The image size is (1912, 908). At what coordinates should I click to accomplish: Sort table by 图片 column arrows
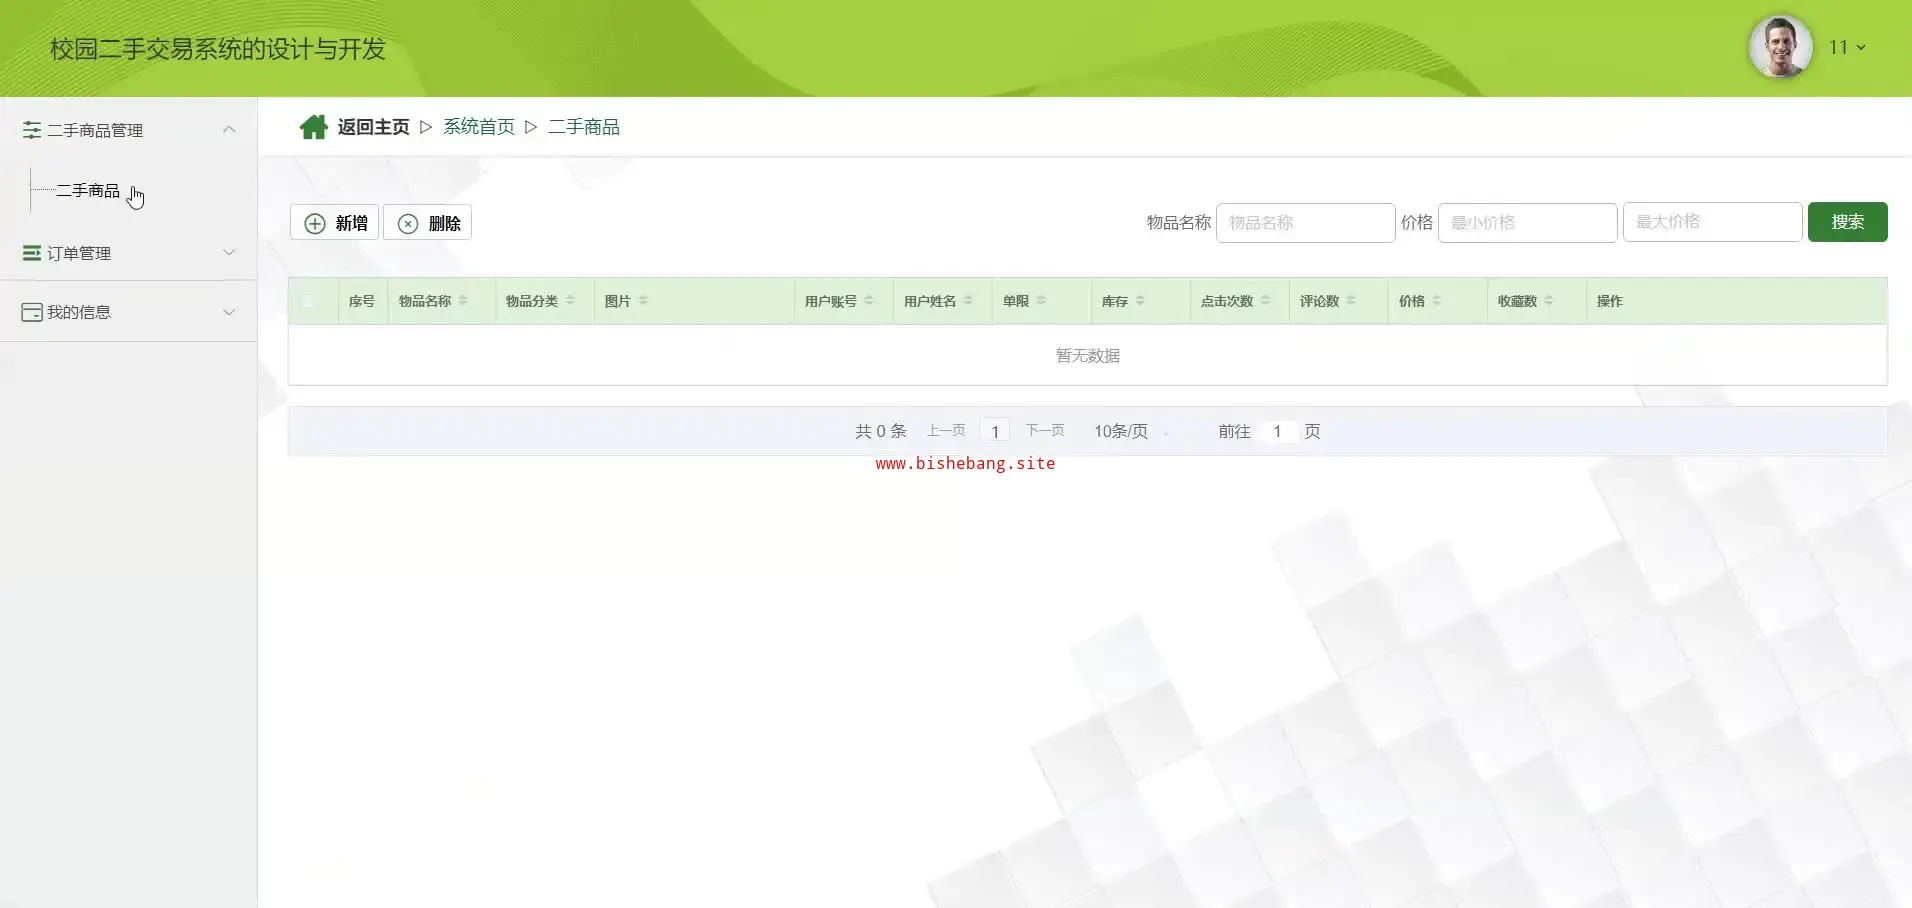(643, 300)
